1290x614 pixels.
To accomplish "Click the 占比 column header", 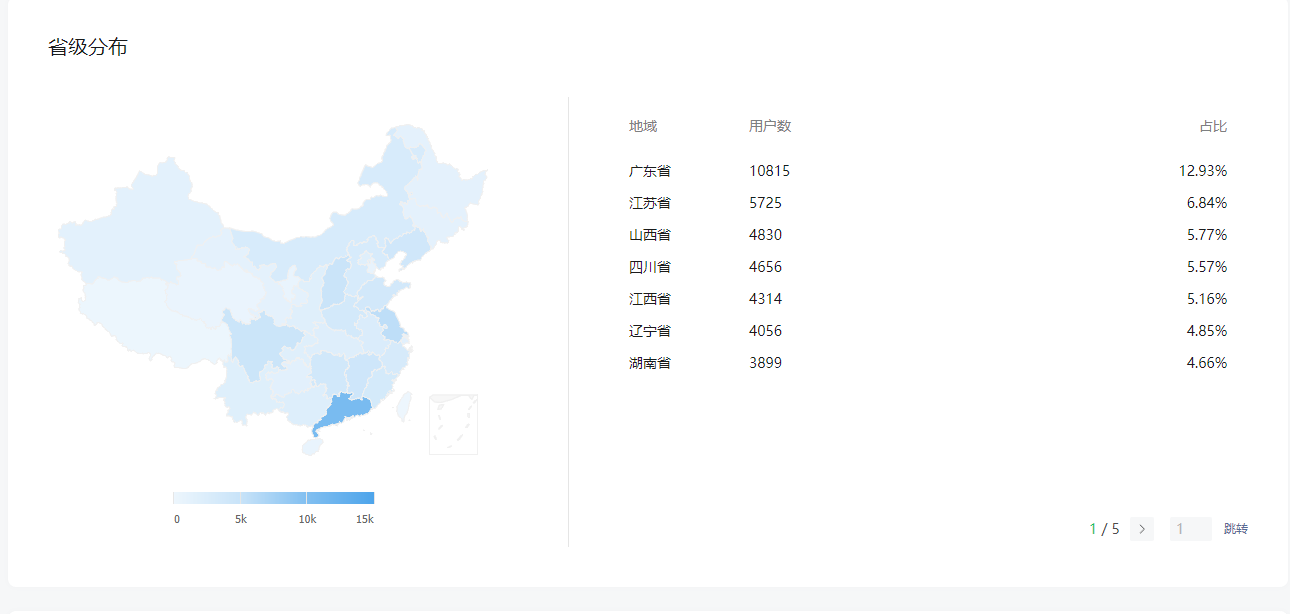I will pyautogui.click(x=1213, y=126).
